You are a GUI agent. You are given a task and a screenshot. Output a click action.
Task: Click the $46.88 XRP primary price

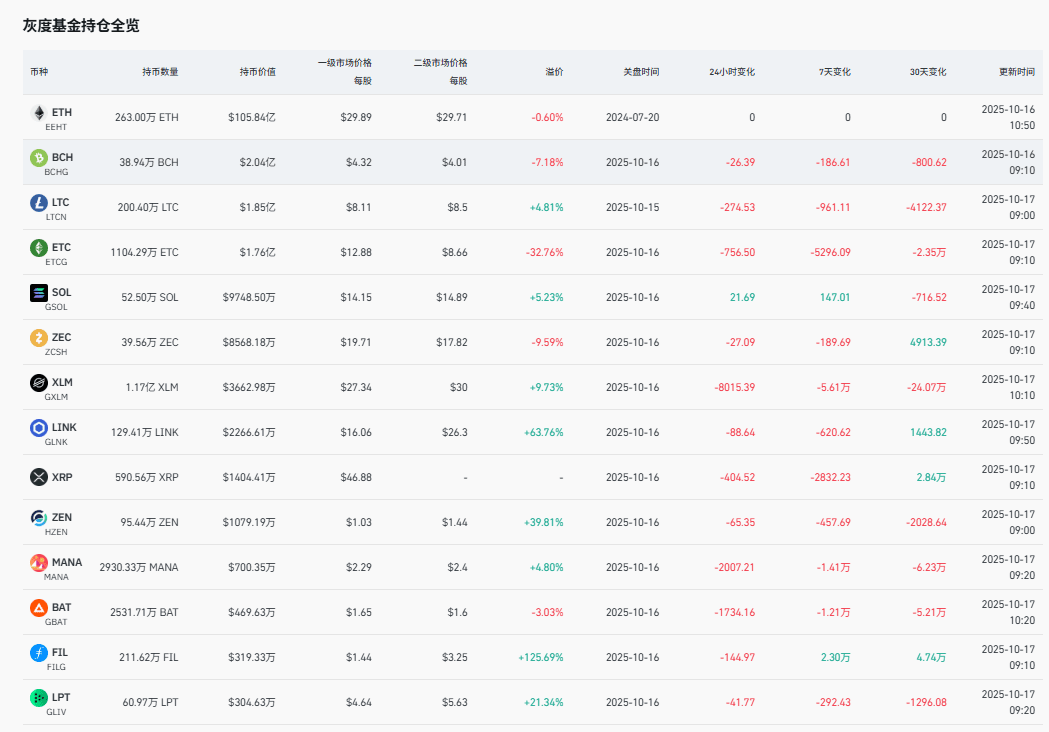point(356,477)
